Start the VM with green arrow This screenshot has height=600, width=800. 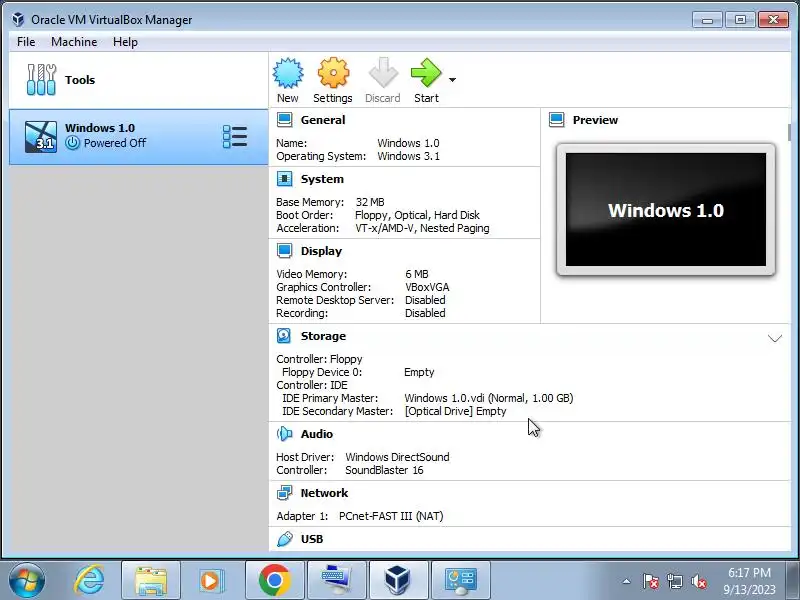(x=426, y=73)
